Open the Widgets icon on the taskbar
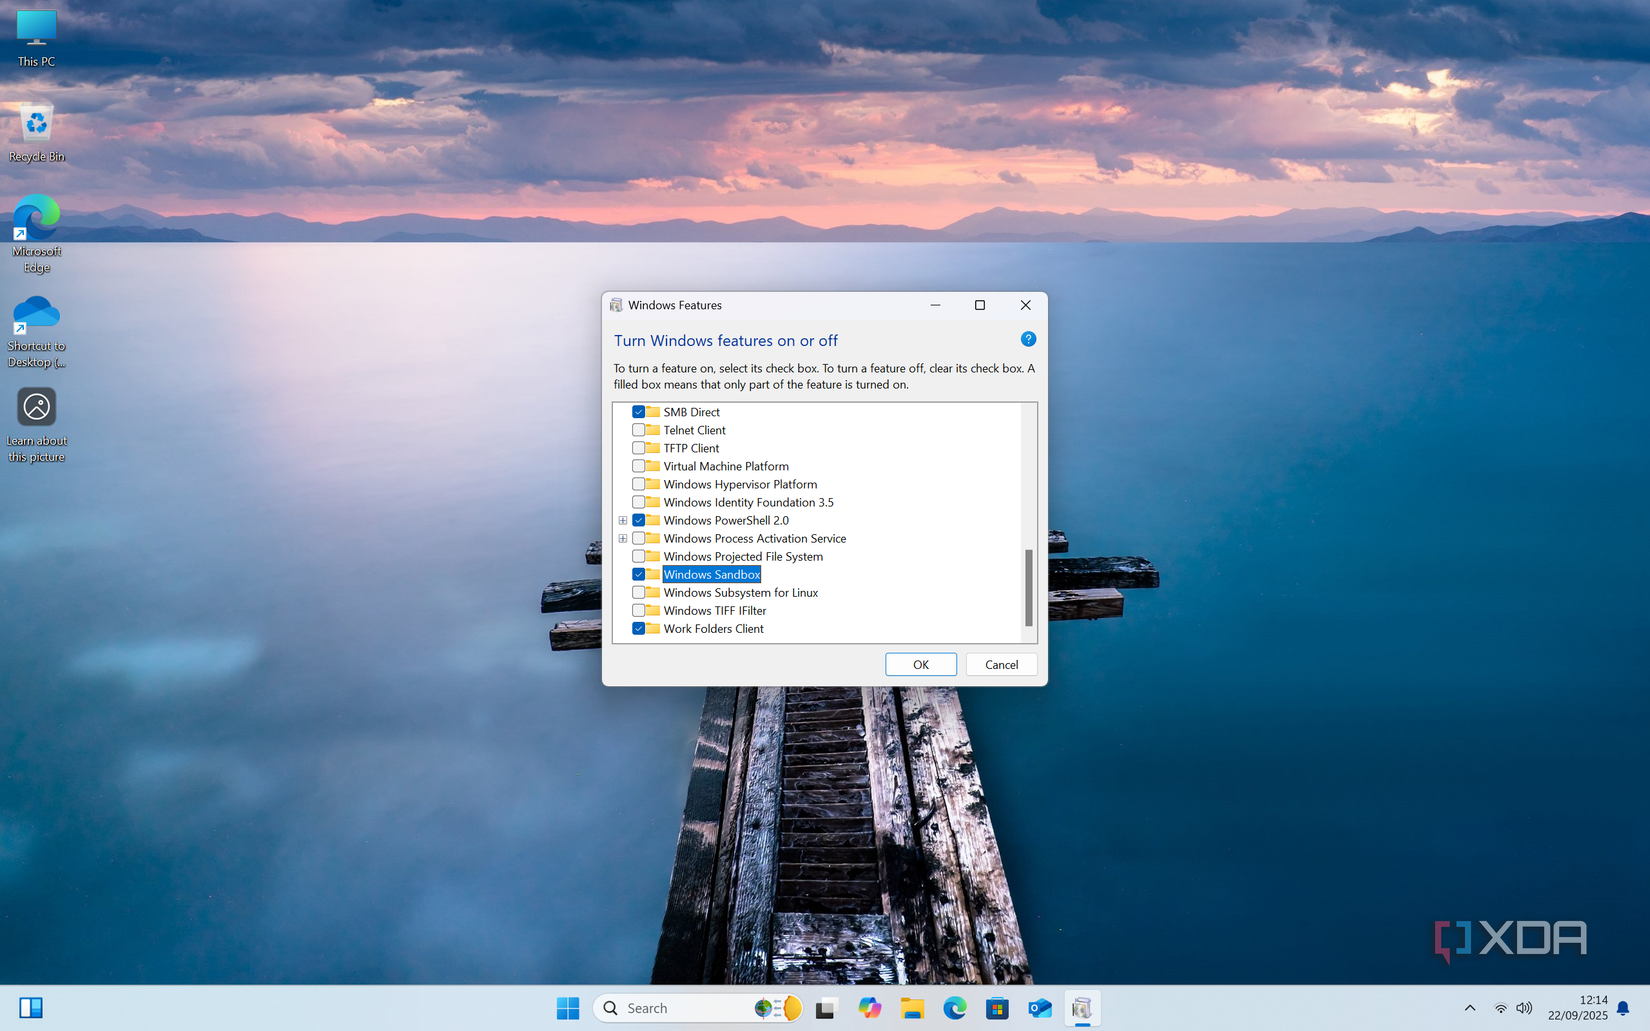The image size is (1650, 1031). coord(31,1008)
